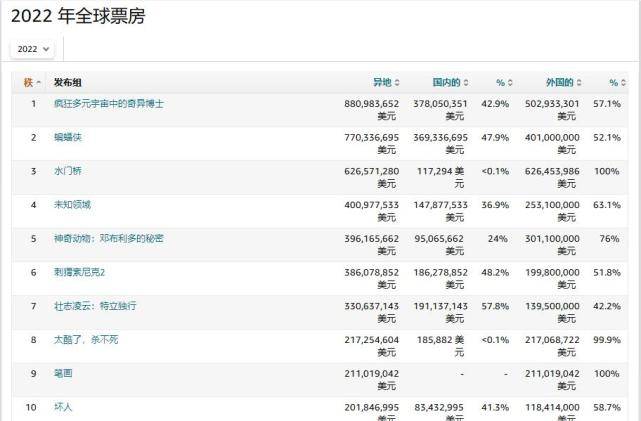Click the 502,933,301 foreign gross value
Image resolution: width=641 pixels, height=421 pixels.
pyautogui.click(x=552, y=104)
